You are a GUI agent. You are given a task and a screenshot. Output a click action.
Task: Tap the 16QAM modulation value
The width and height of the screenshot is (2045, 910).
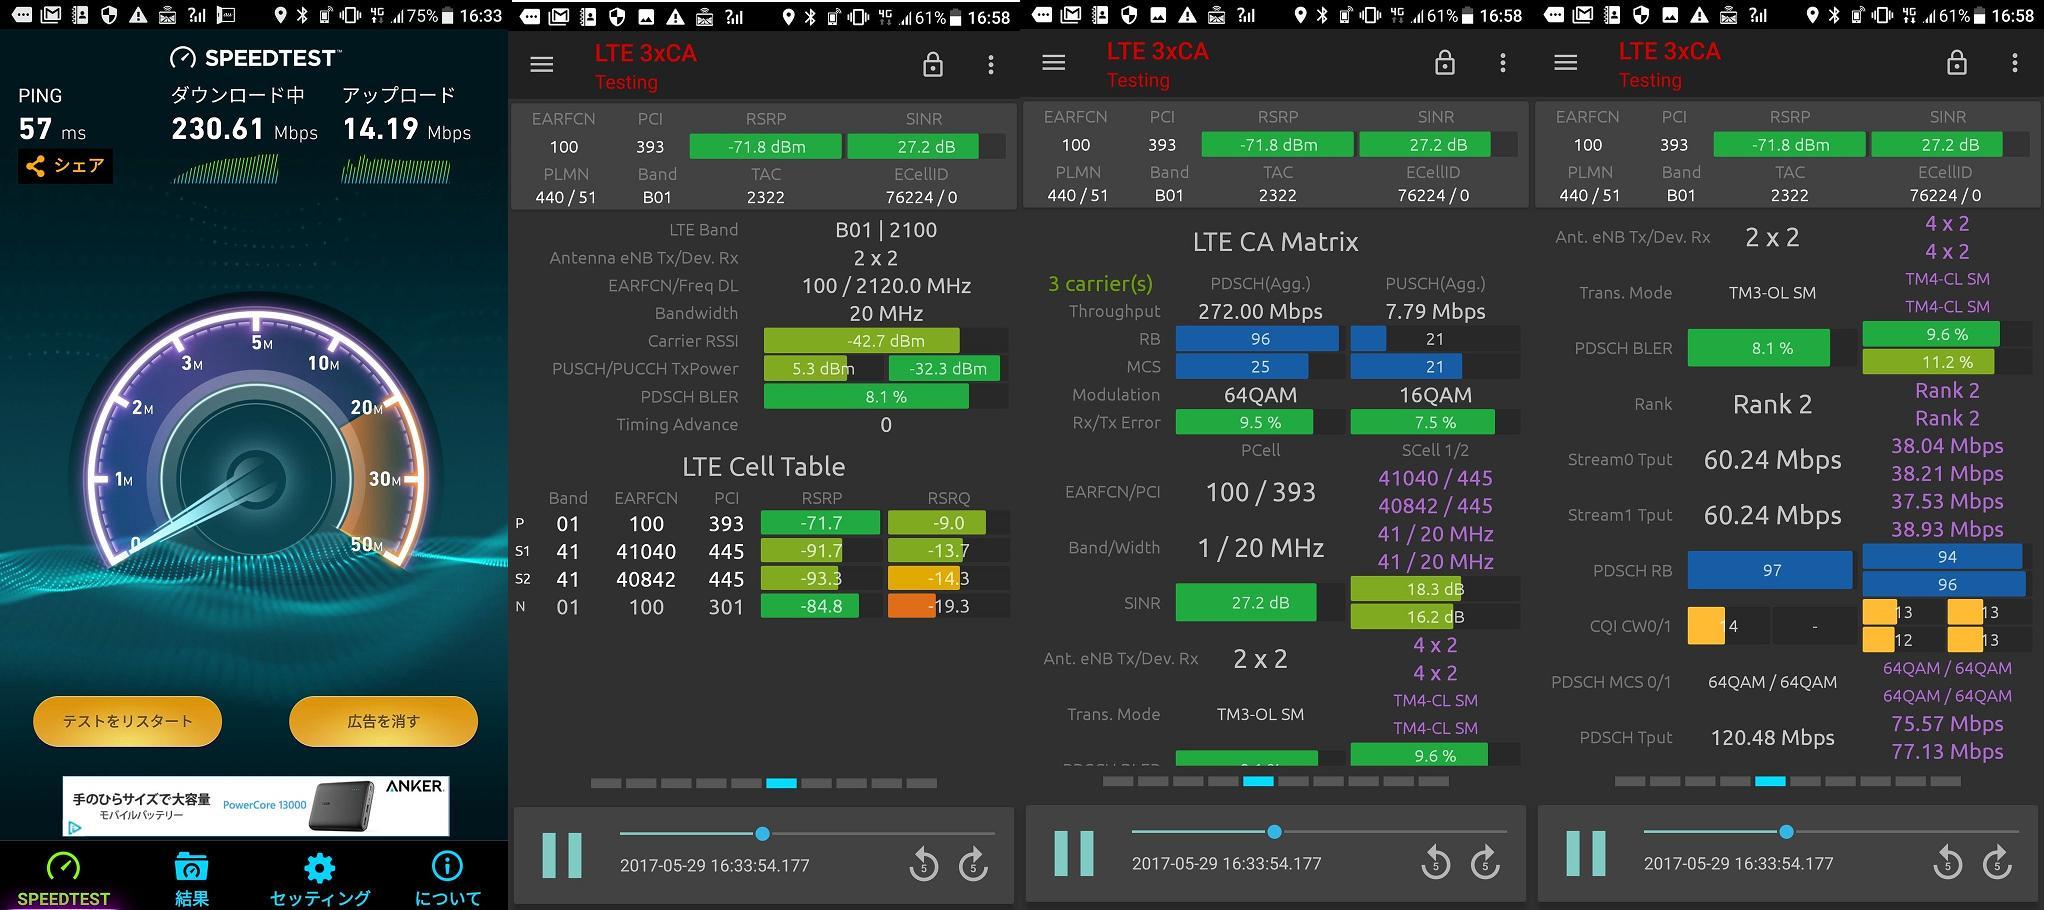point(1435,395)
